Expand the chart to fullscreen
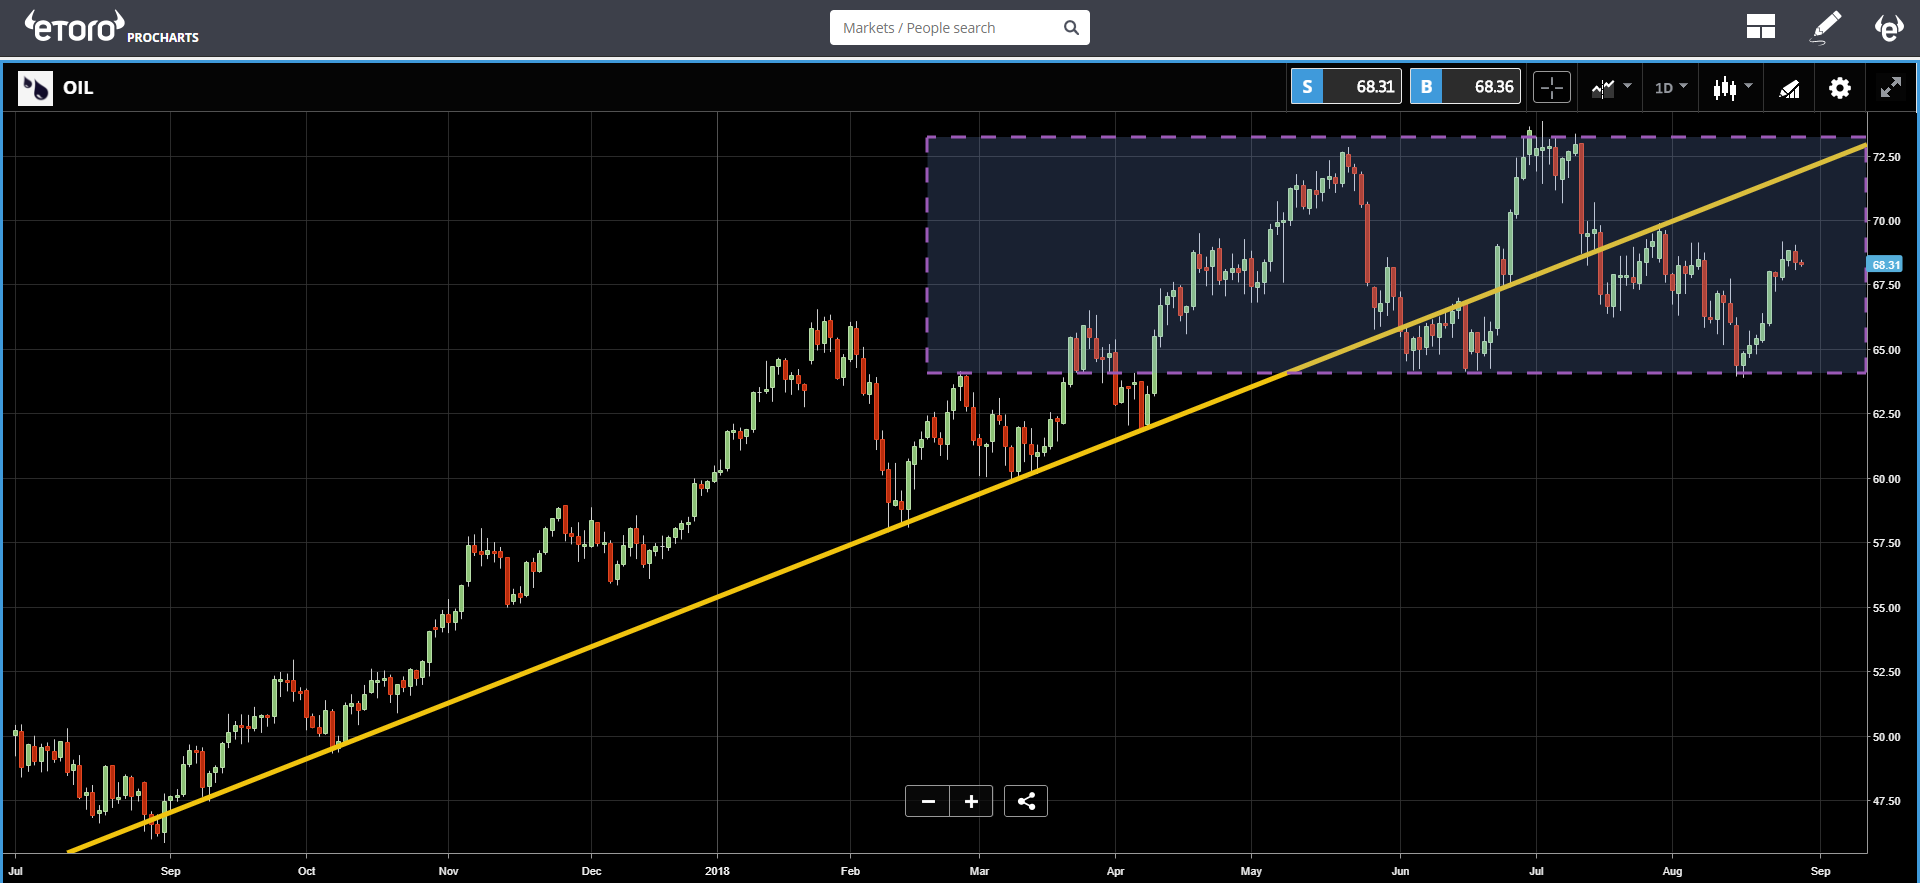 pyautogui.click(x=1890, y=88)
